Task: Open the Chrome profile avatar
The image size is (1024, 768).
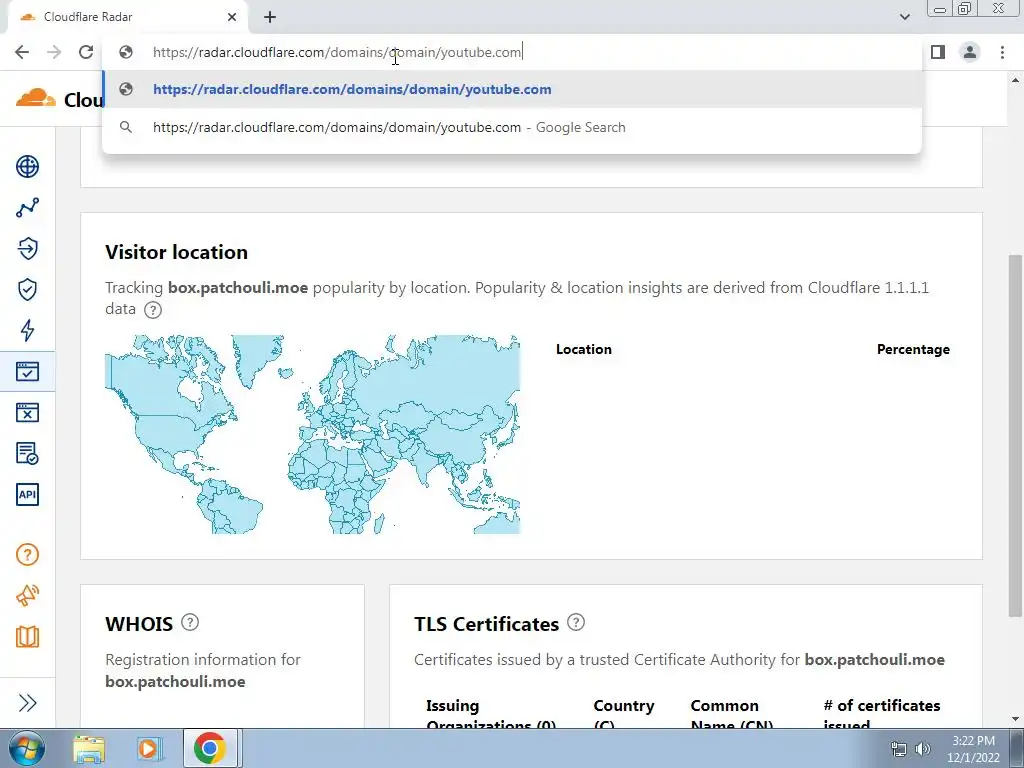Action: [970, 52]
